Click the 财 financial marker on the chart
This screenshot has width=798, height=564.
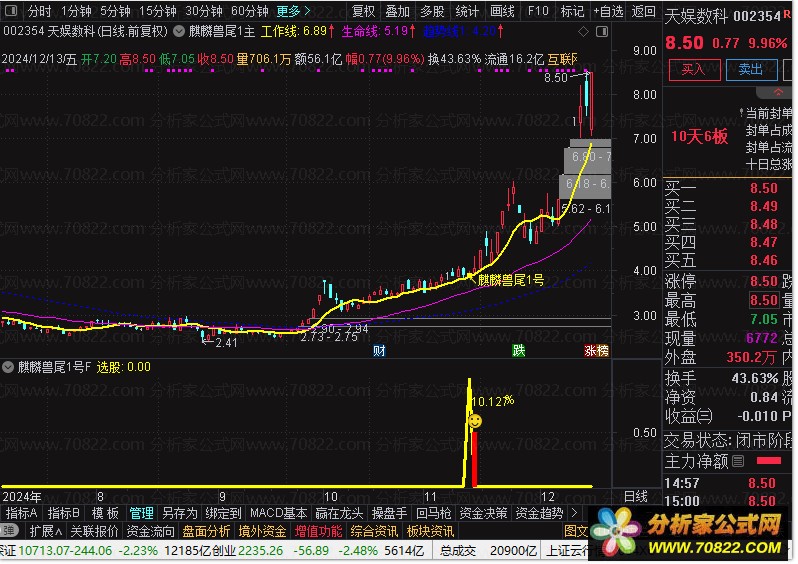point(379,350)
